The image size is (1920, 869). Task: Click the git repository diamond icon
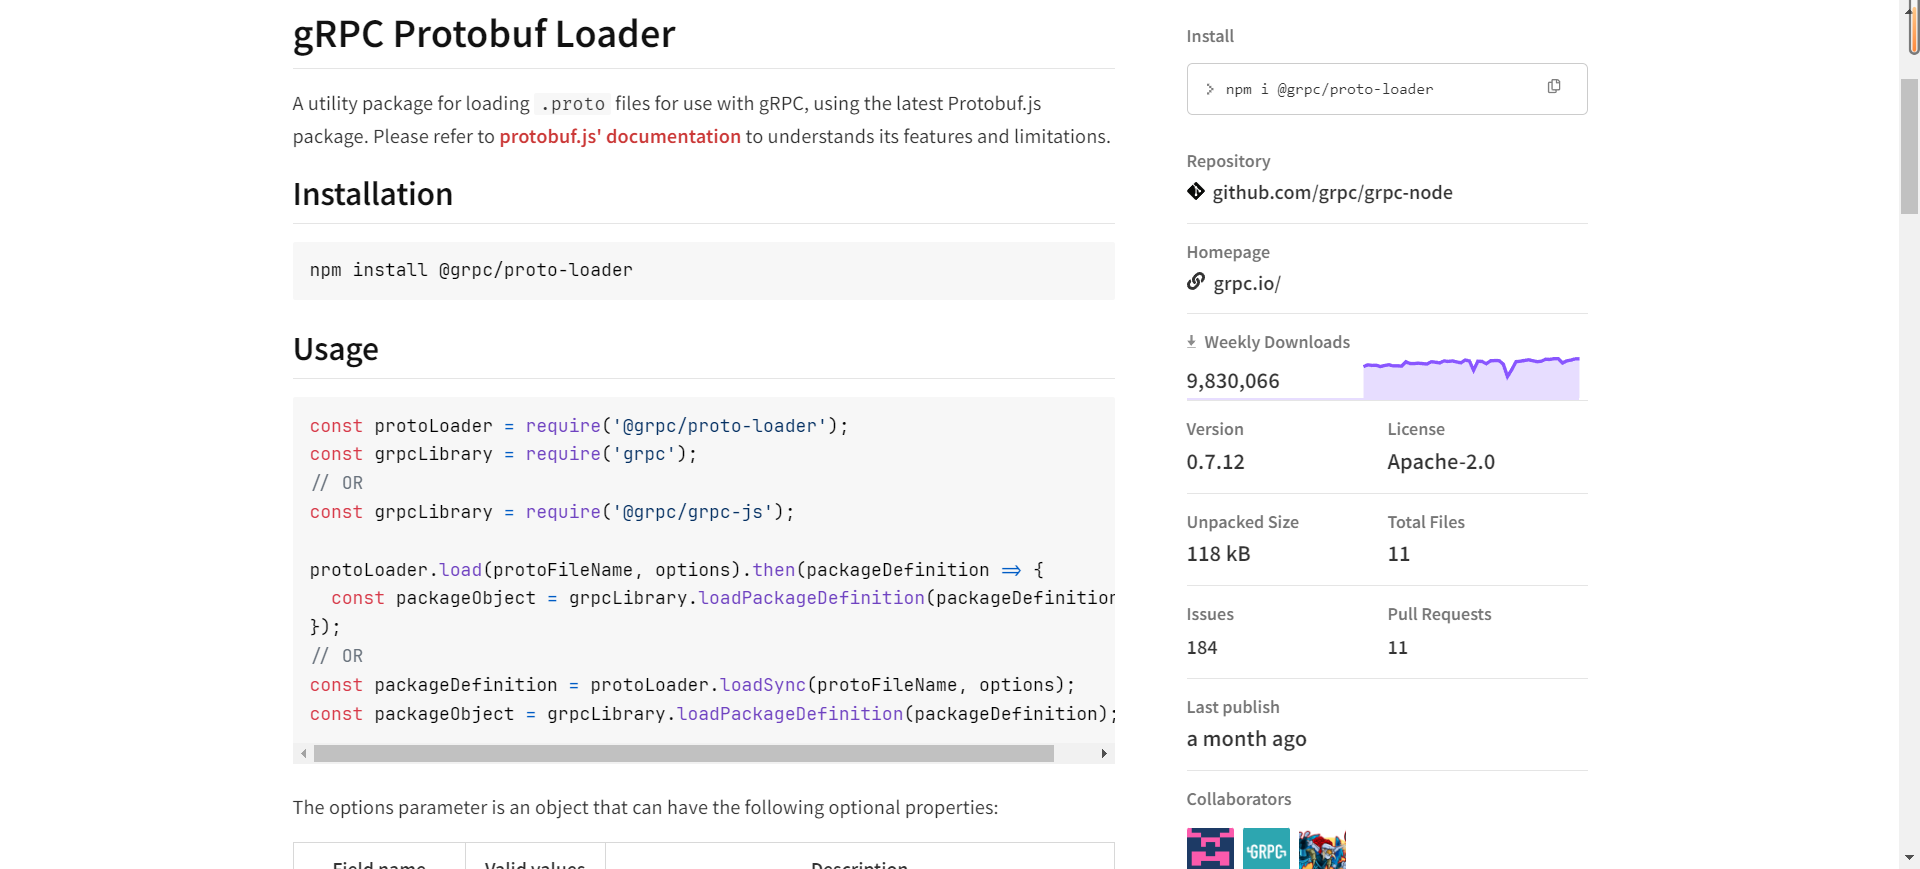1196,191
